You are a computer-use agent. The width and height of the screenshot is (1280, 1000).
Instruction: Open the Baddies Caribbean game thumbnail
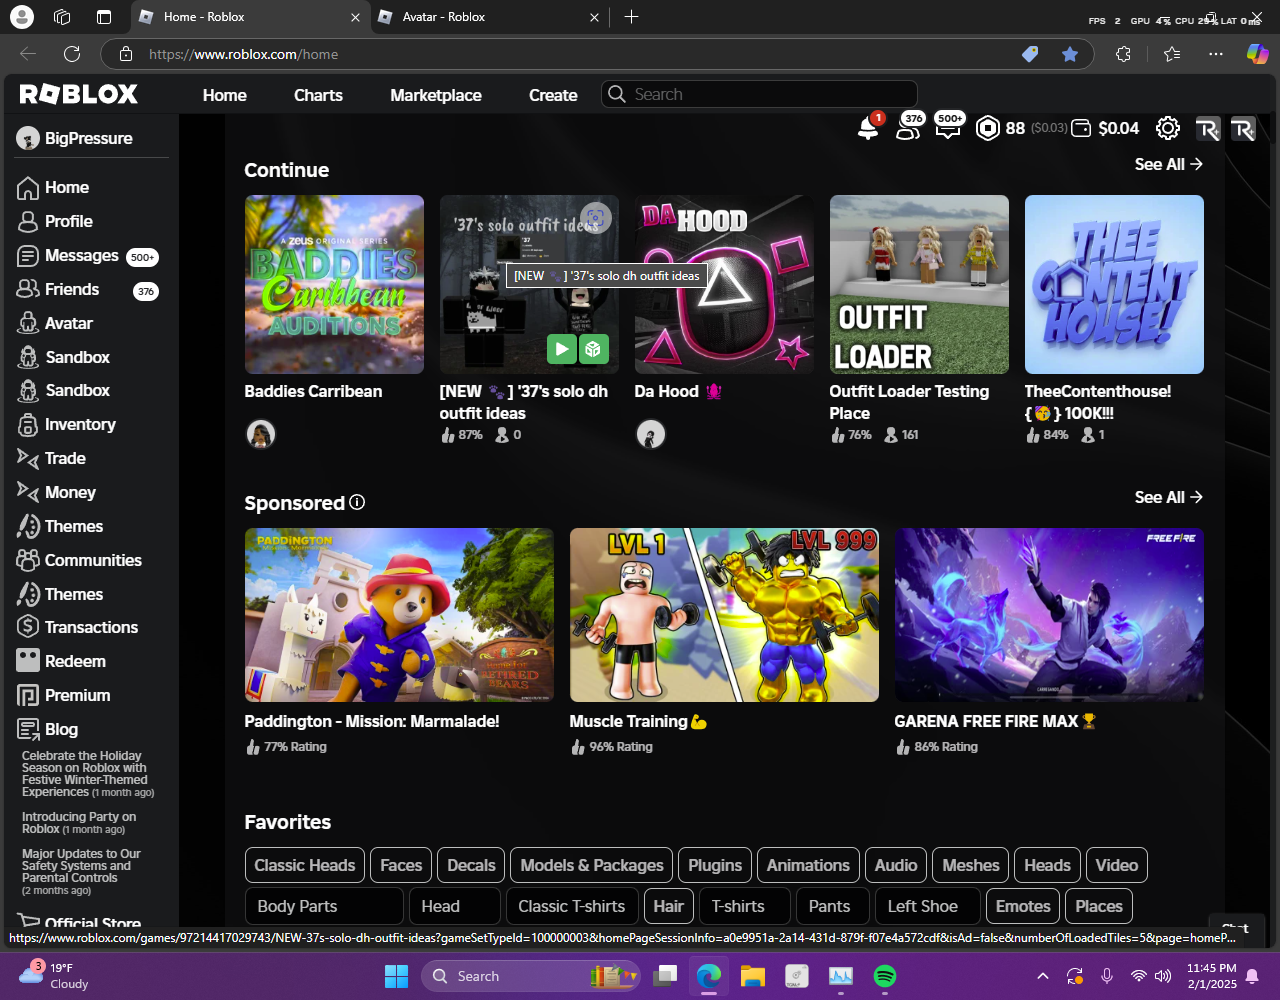coord(334,284)
